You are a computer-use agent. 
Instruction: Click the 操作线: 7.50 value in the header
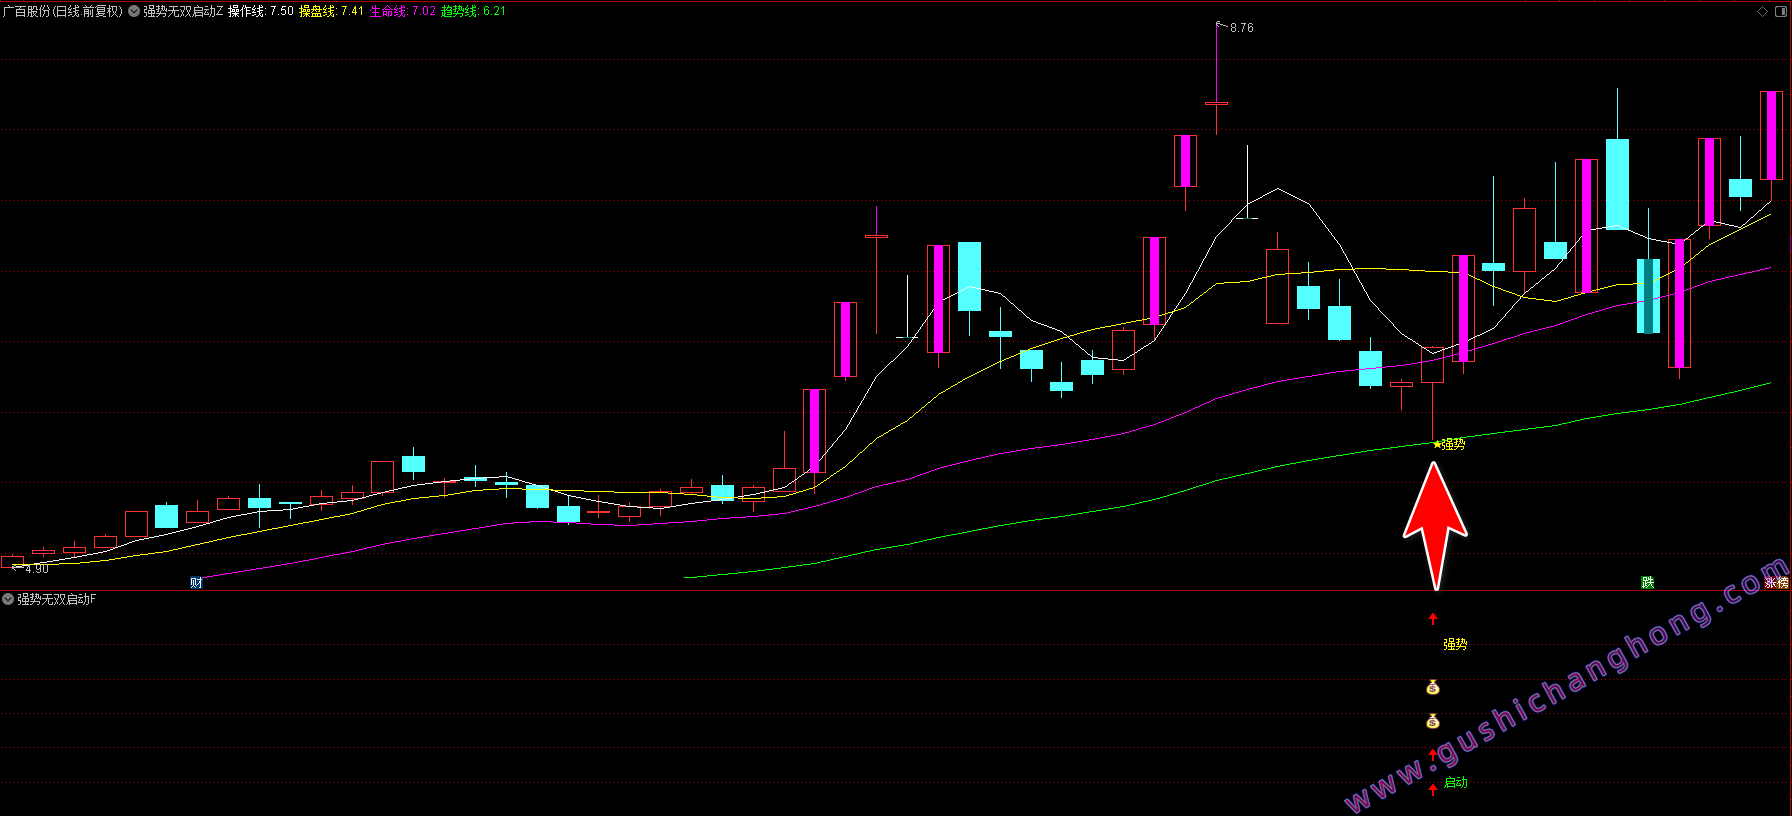[261, 12]
